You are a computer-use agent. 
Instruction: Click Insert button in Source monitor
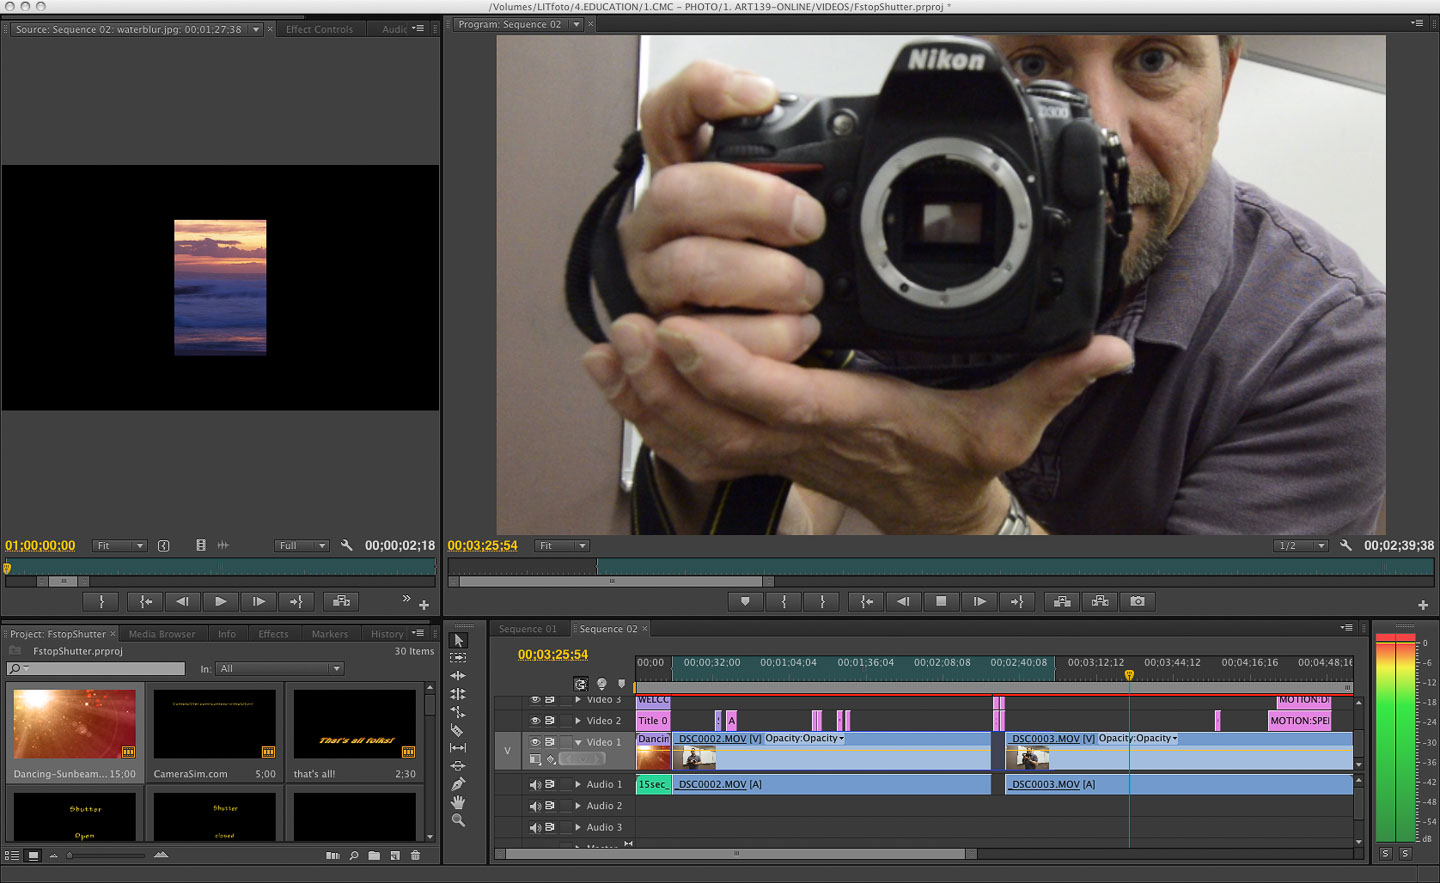pyautogui.click(x=341, y=601)
